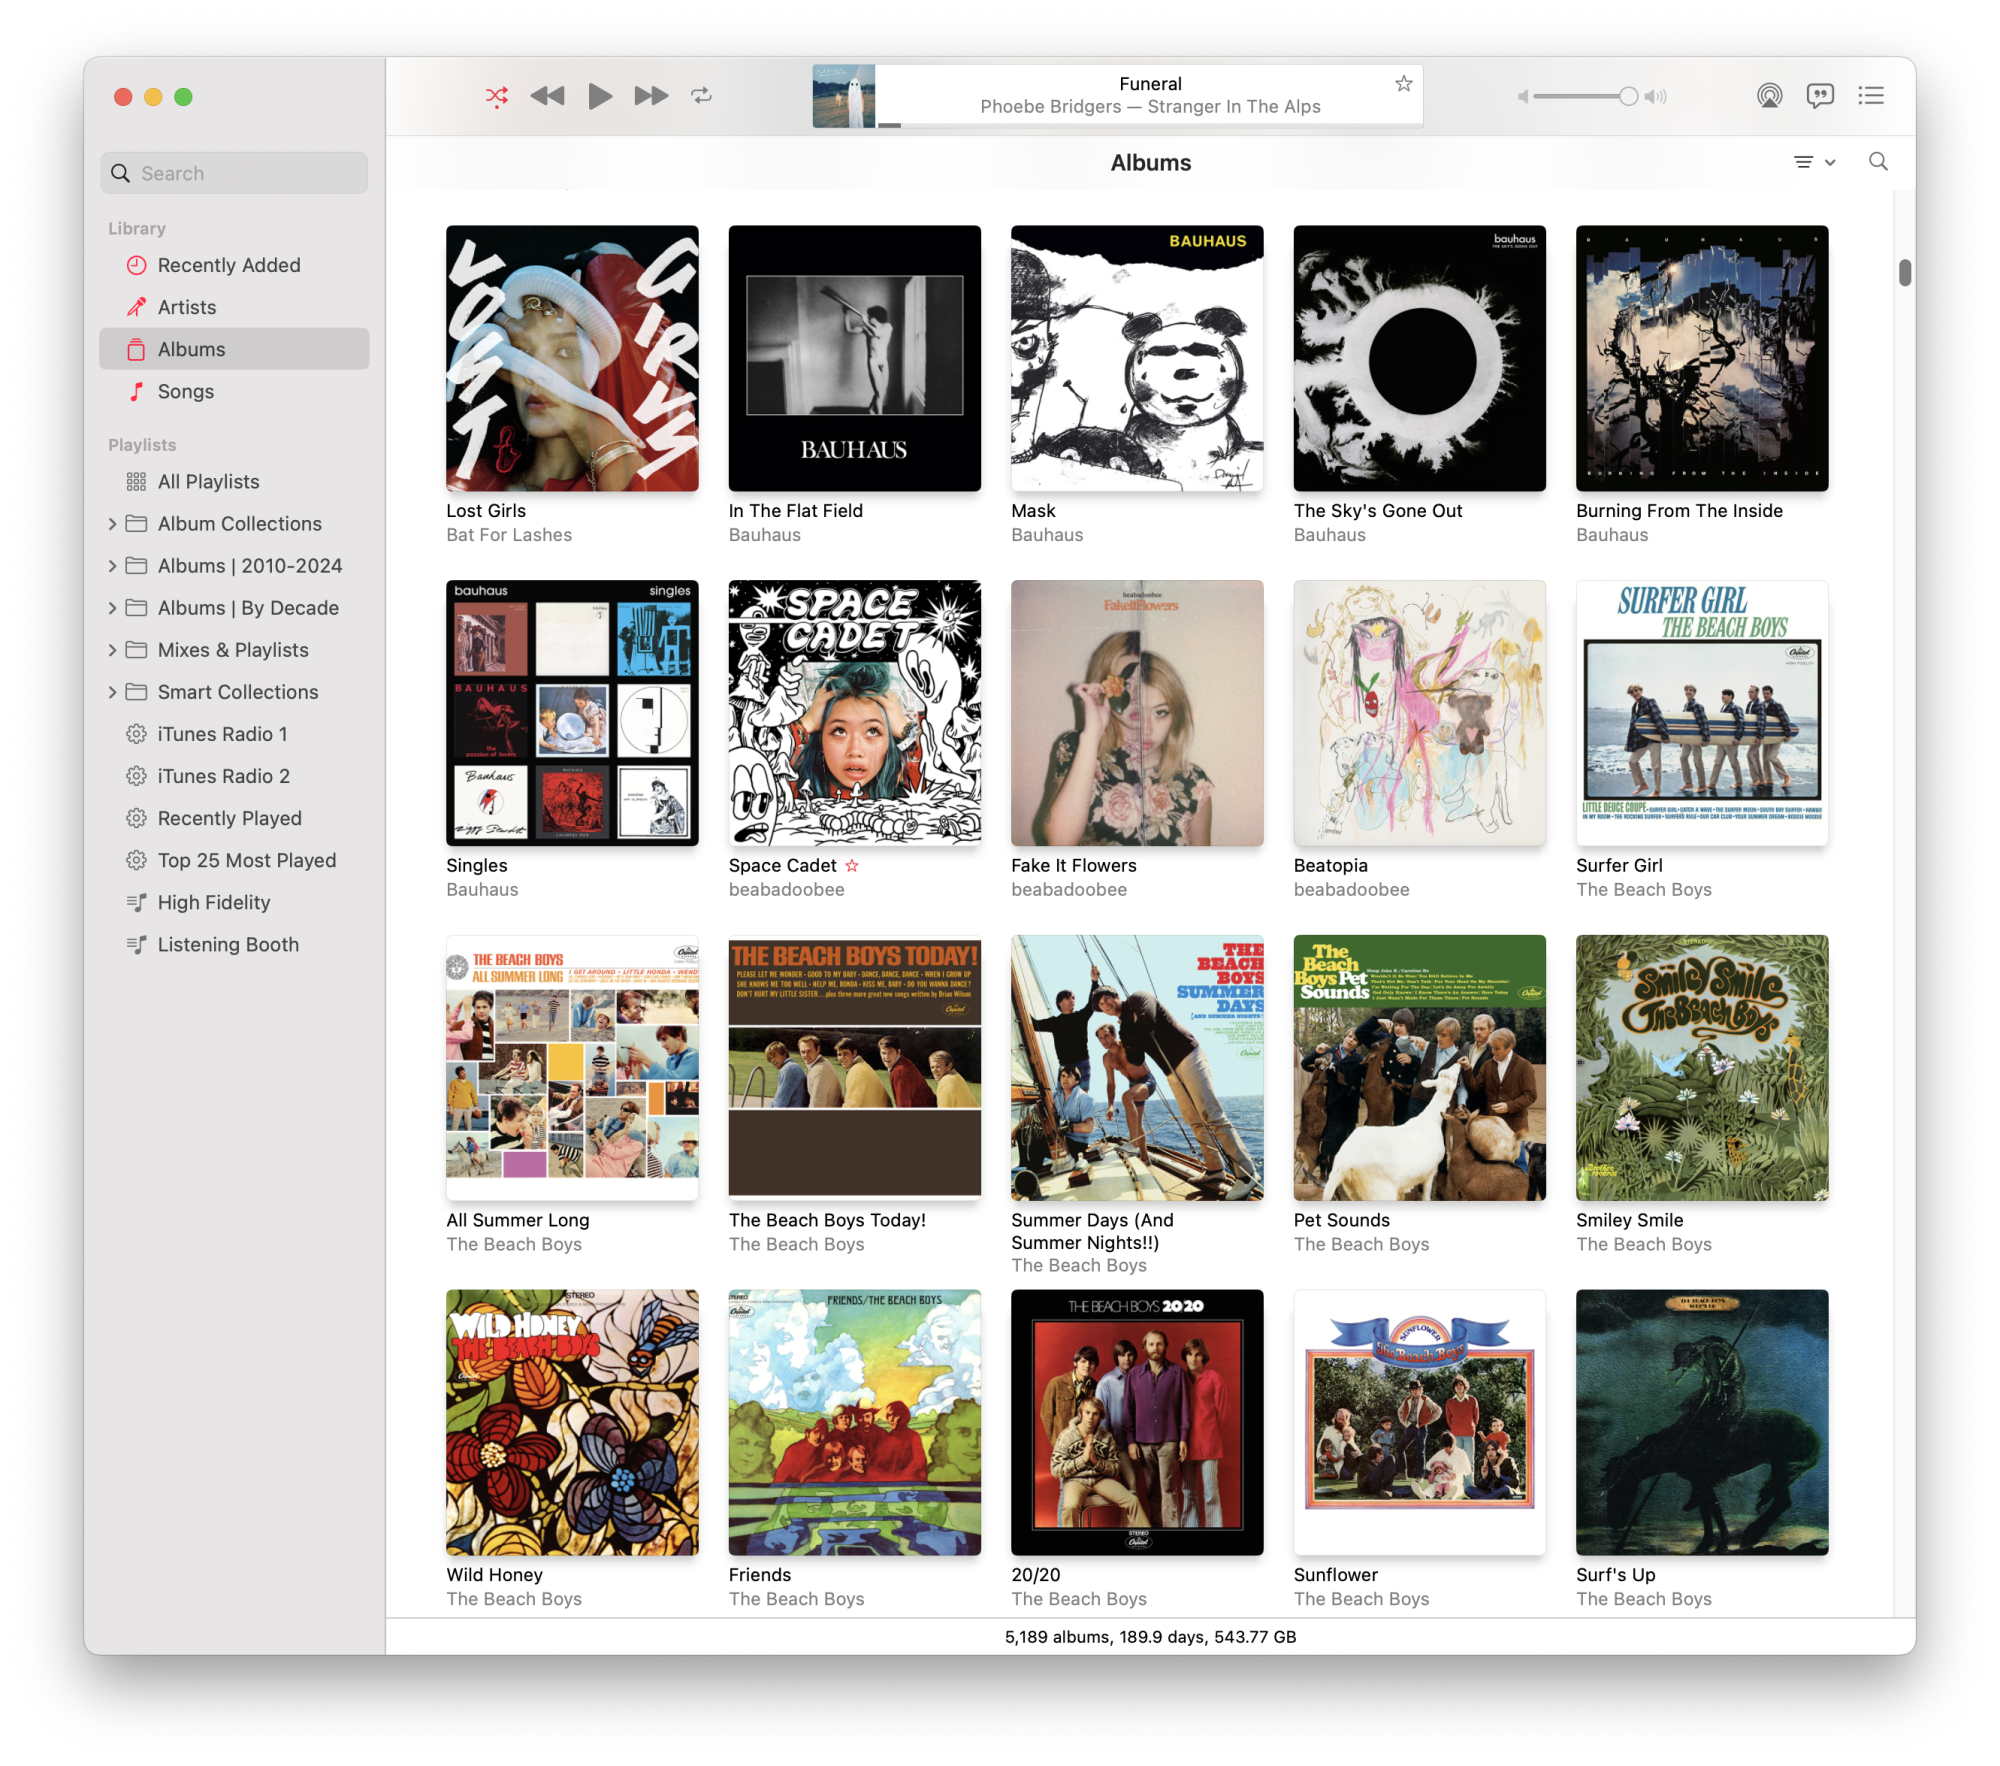Show the lyrics panel
Image resolution: width=2000 pixels, height=1766 pixels.
coord(1820,96)
